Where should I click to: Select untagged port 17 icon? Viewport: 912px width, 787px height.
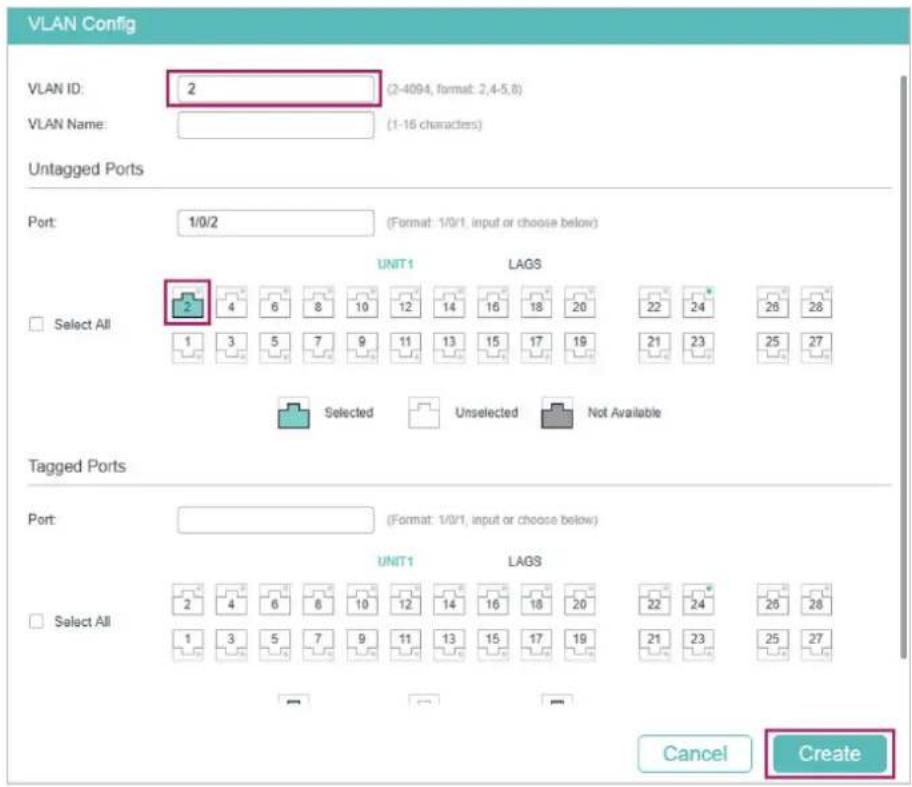point(536,348)
